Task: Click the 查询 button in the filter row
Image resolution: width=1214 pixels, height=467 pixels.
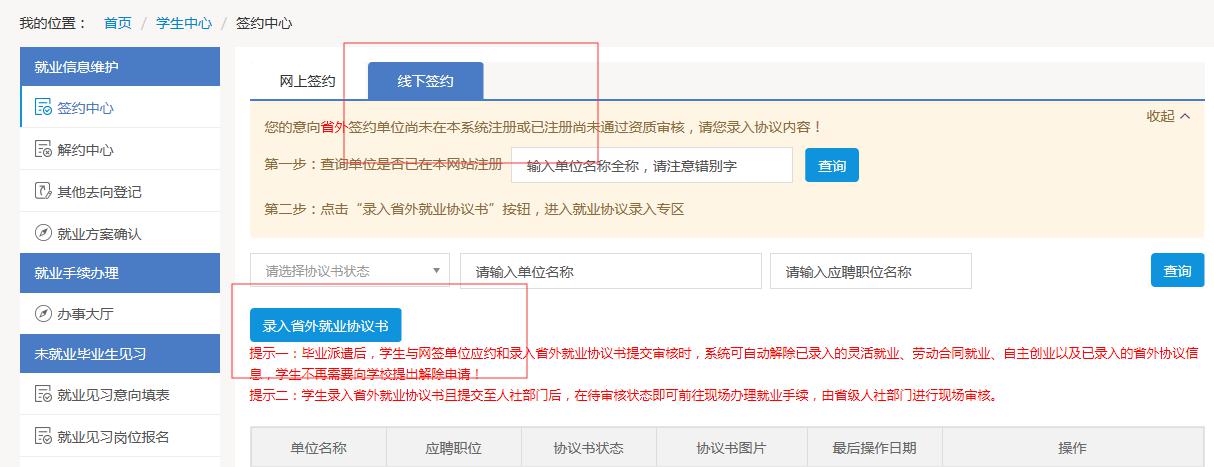Action: [x=1178, y=271]
